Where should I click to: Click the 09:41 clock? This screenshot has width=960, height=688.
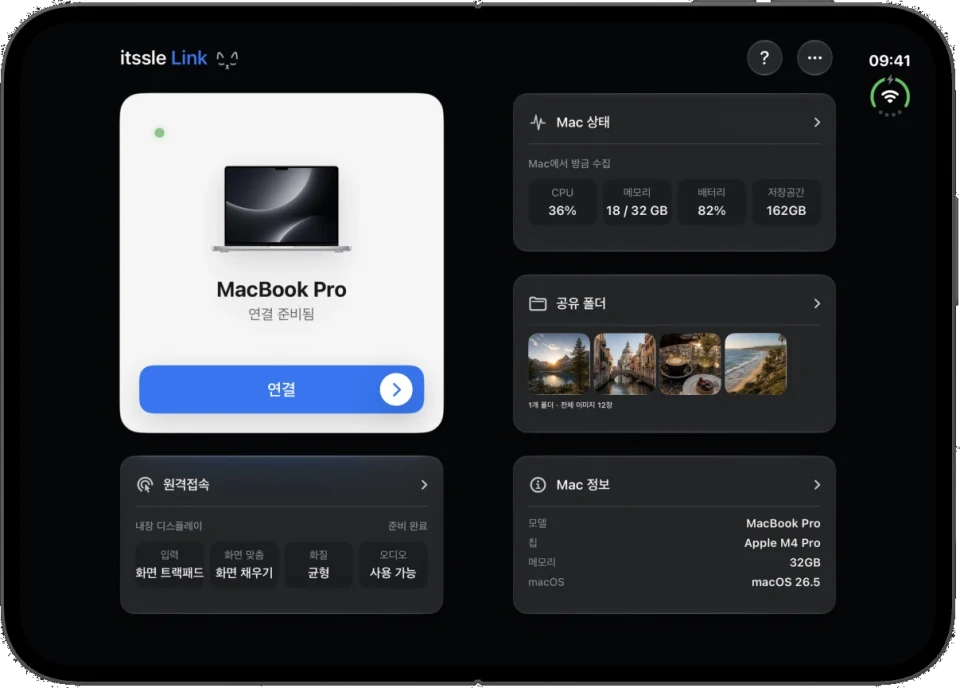[890, 61]
